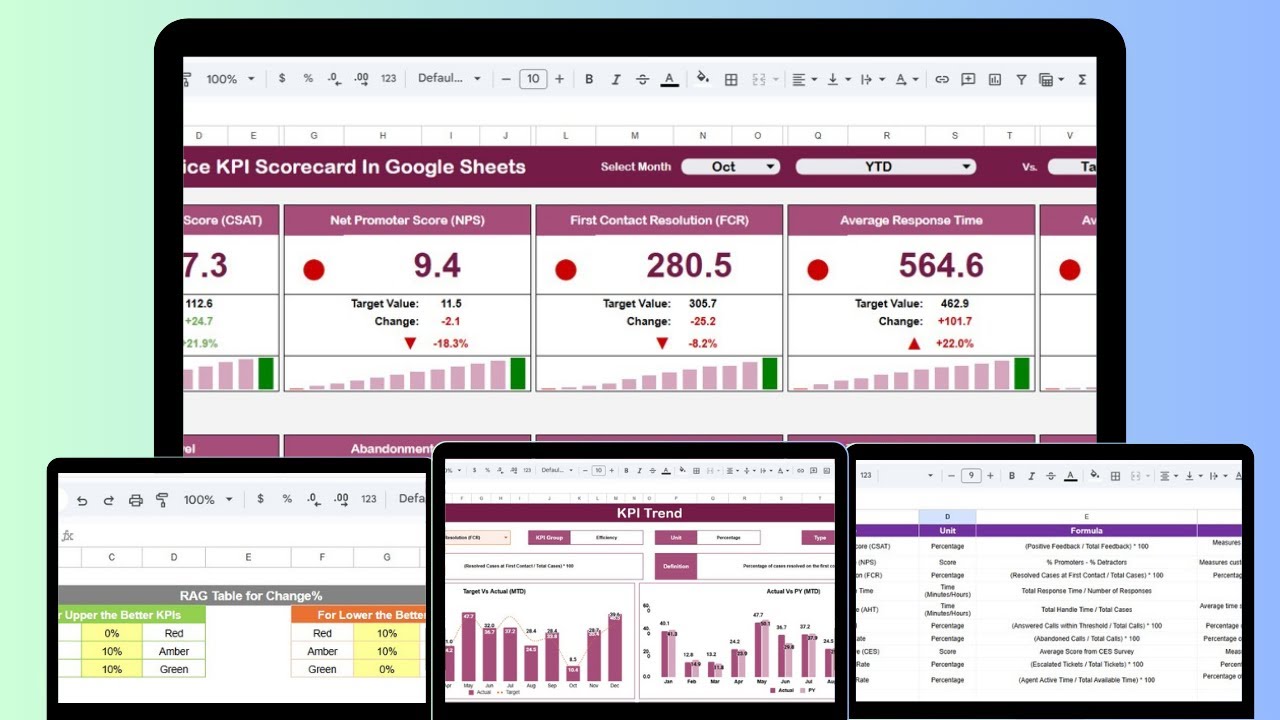Screen dimensions: 1280x720
Task: Select column H header in main scorecard
Action: [383, 136]
